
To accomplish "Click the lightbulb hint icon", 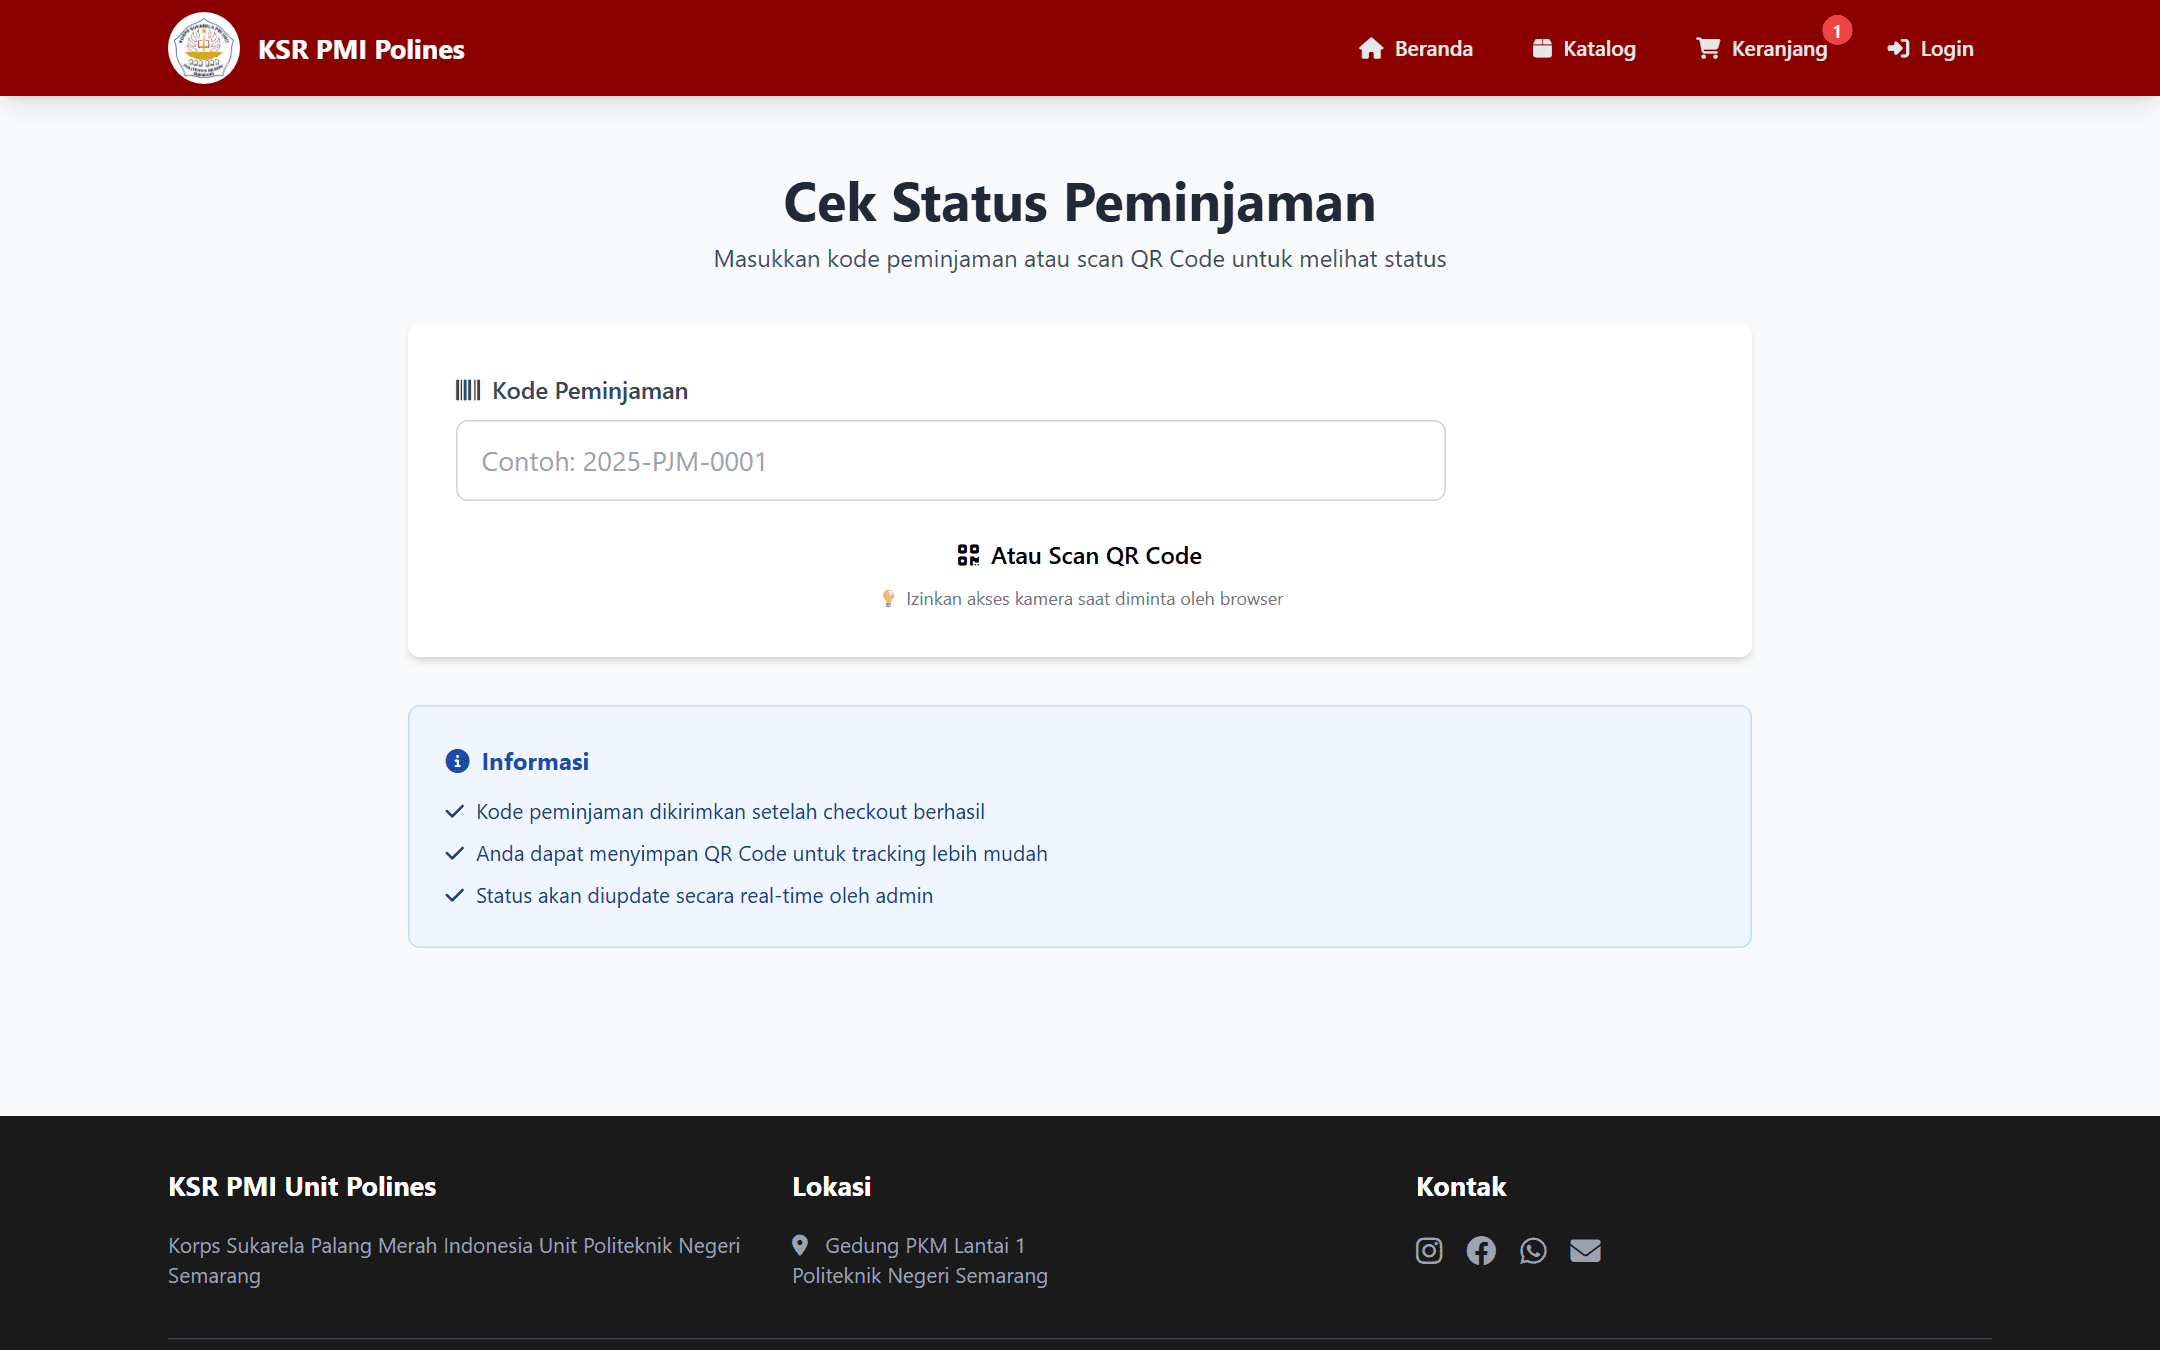I will pos(888,598).
